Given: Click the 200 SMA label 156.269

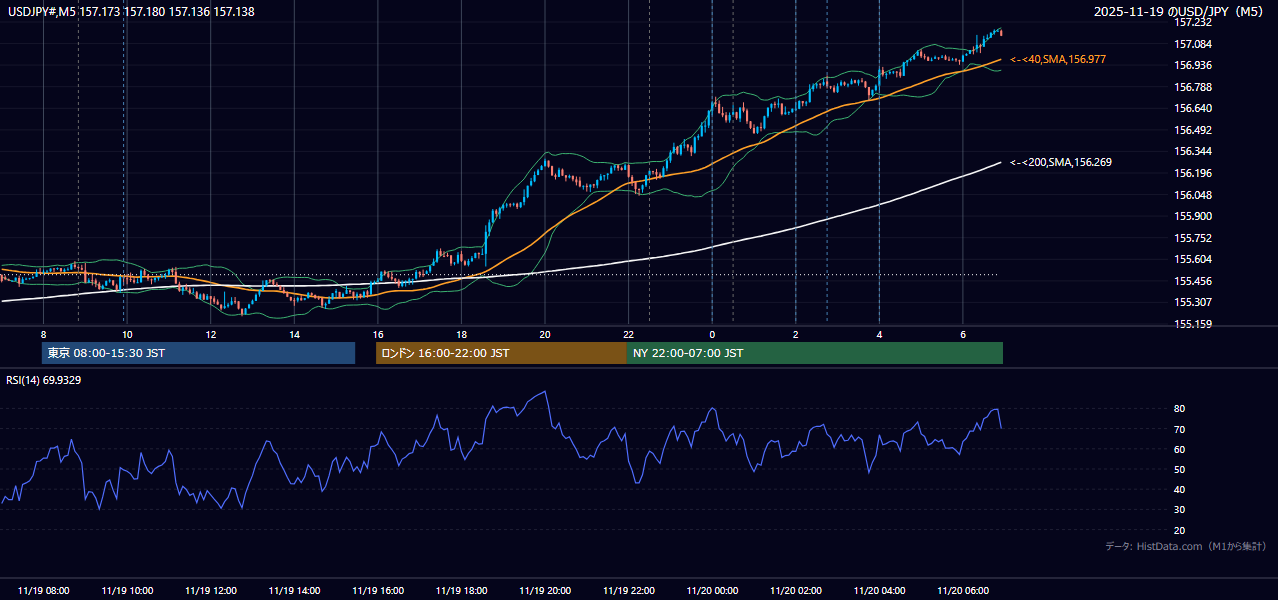Looking at the screenshot, I should (x=1061, y=162).
